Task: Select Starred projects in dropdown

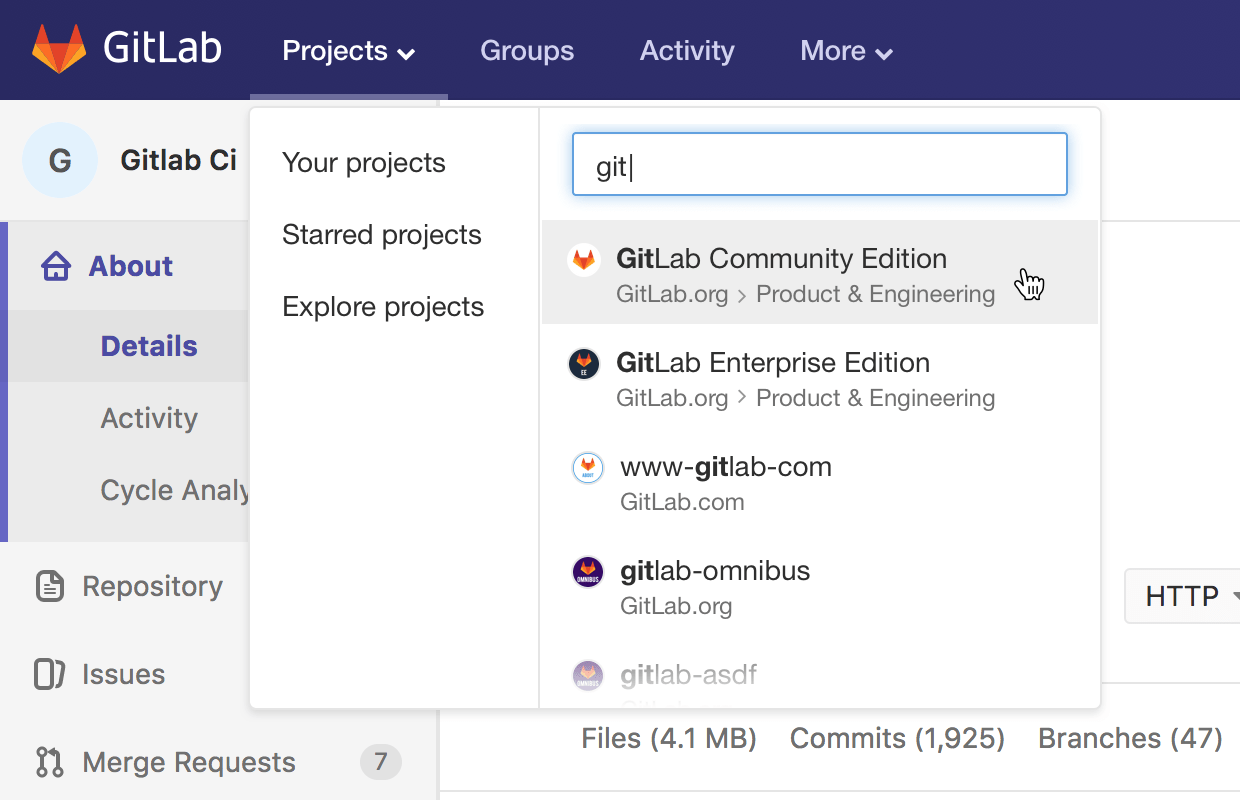Action: coord(382,235)
